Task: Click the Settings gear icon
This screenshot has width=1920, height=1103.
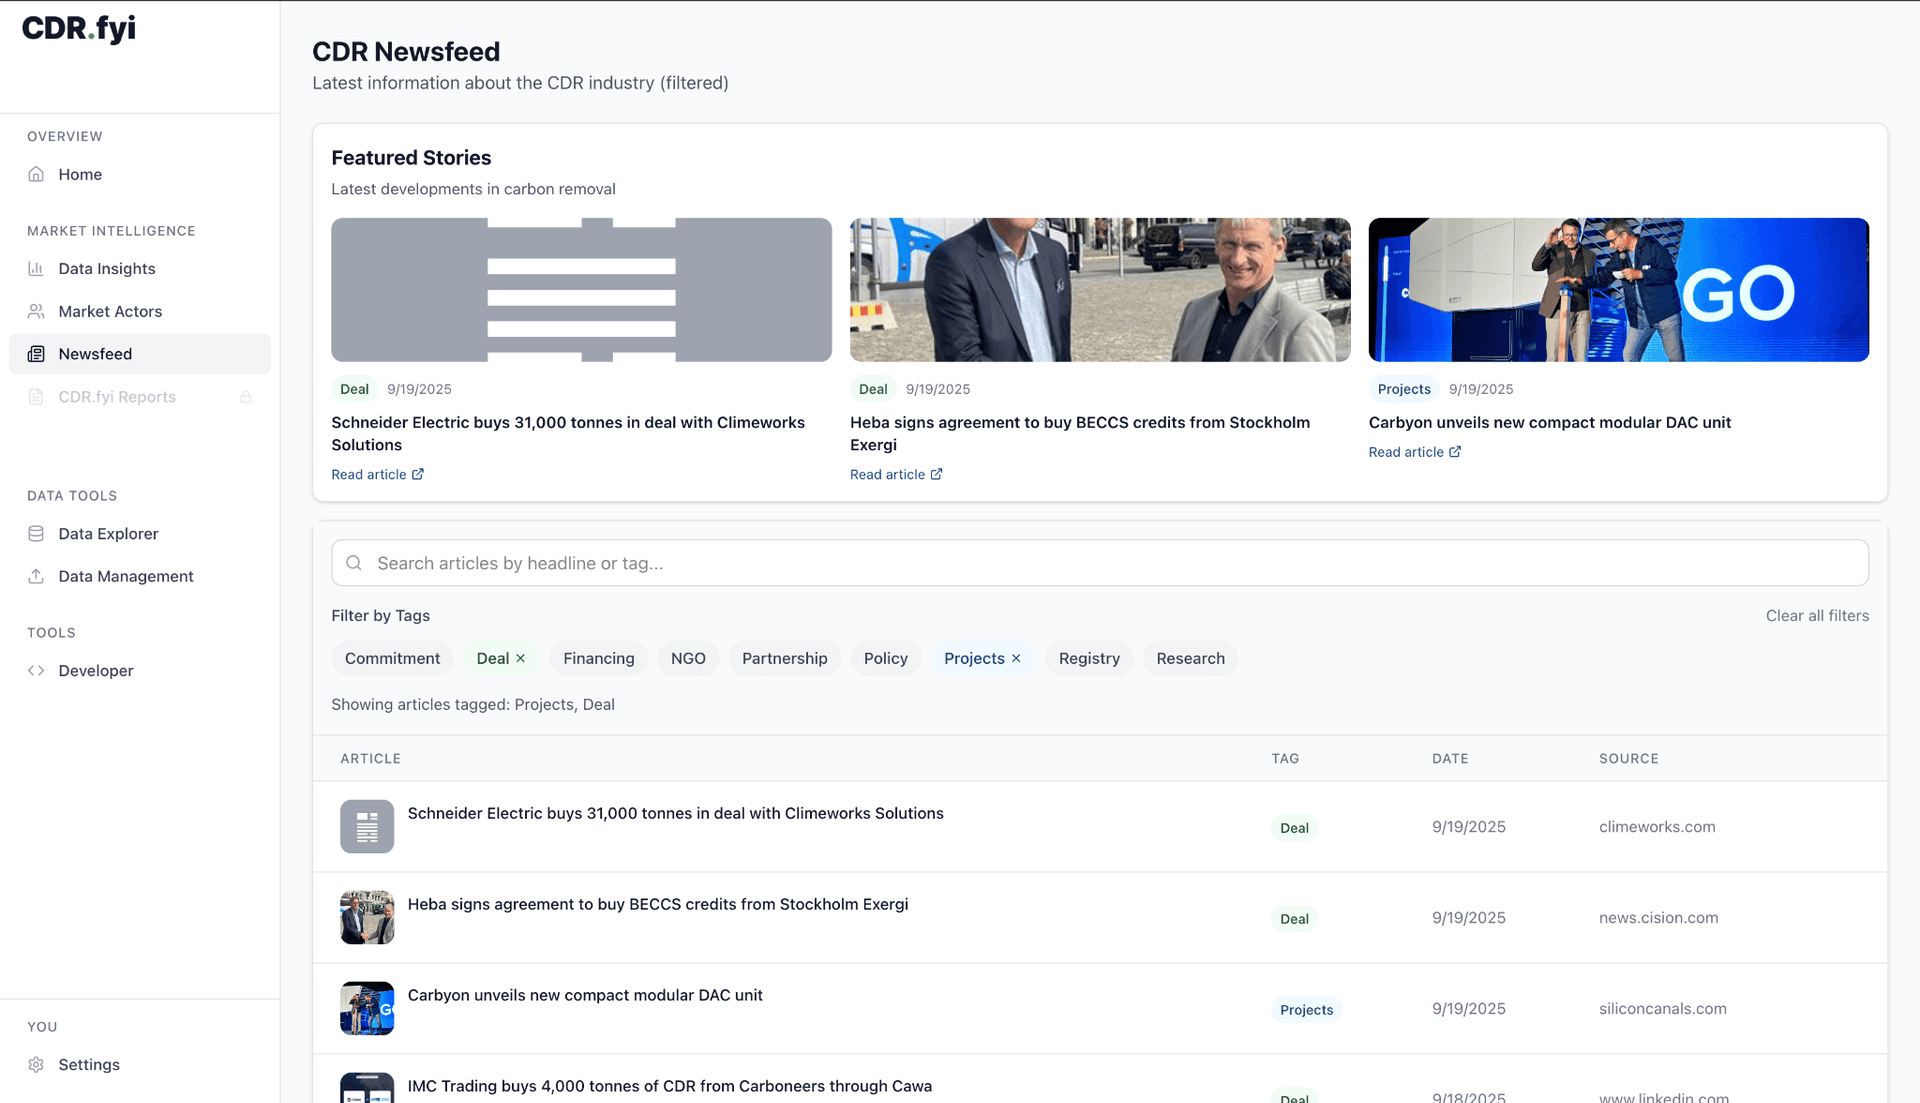Action: coord(36,1064)
